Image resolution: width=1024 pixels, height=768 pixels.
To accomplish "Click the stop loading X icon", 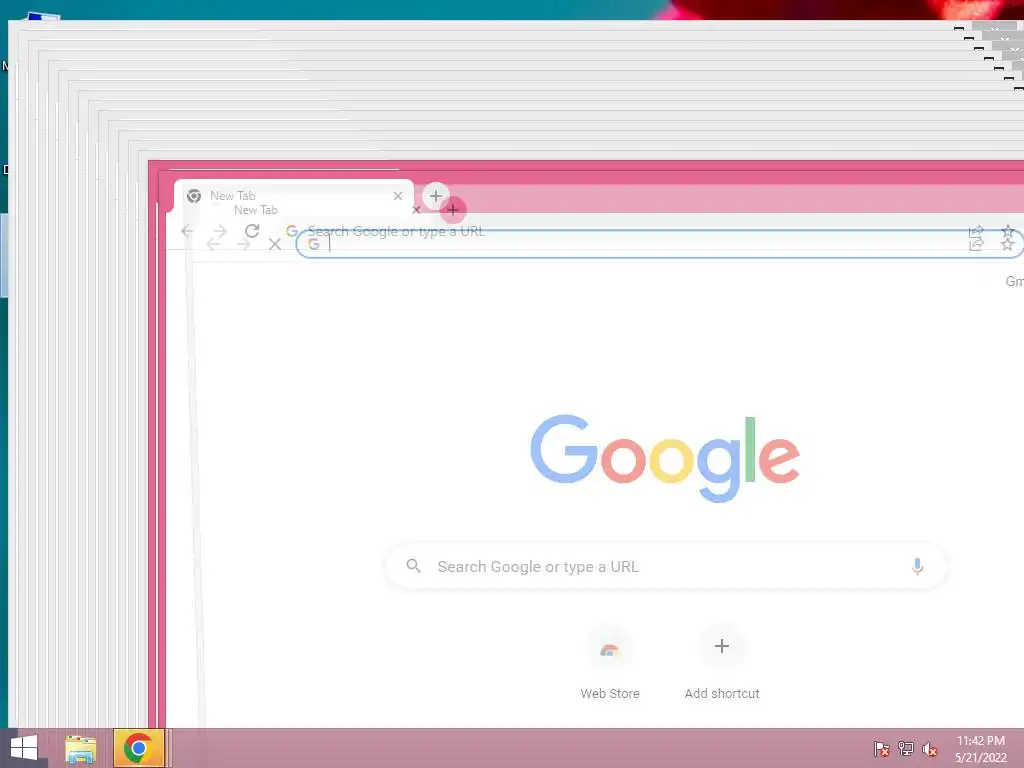I will click(x=275, y=244).
